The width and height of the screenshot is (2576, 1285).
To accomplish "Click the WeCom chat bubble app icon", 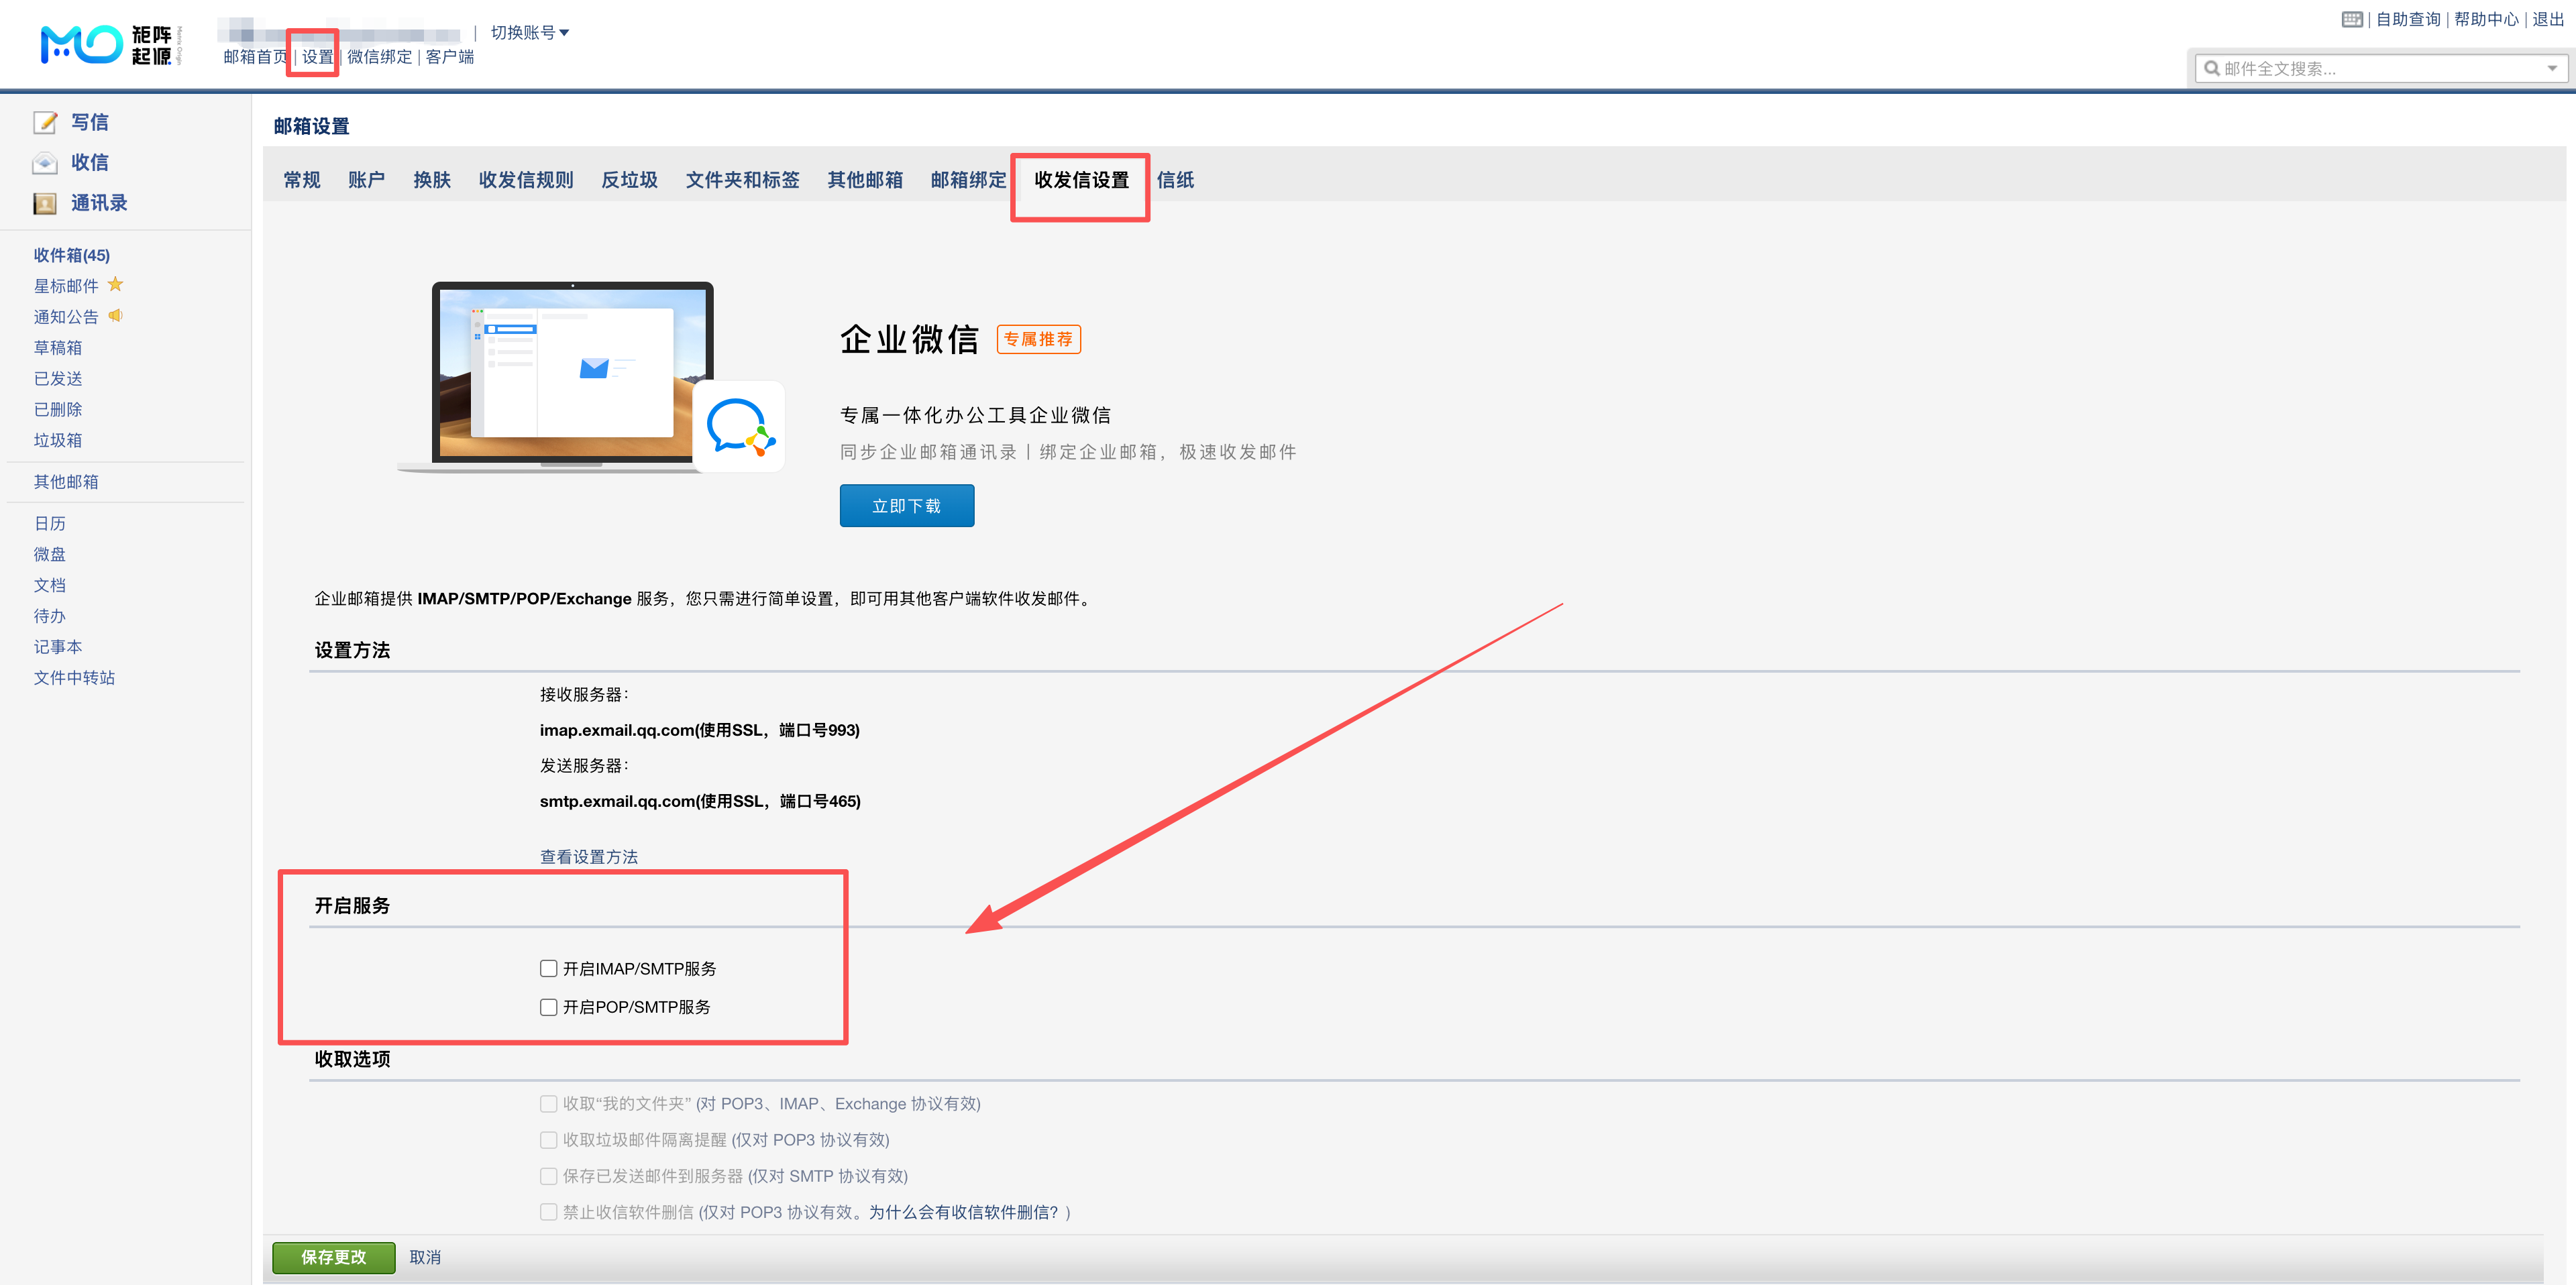I will (x=739, y=427).
